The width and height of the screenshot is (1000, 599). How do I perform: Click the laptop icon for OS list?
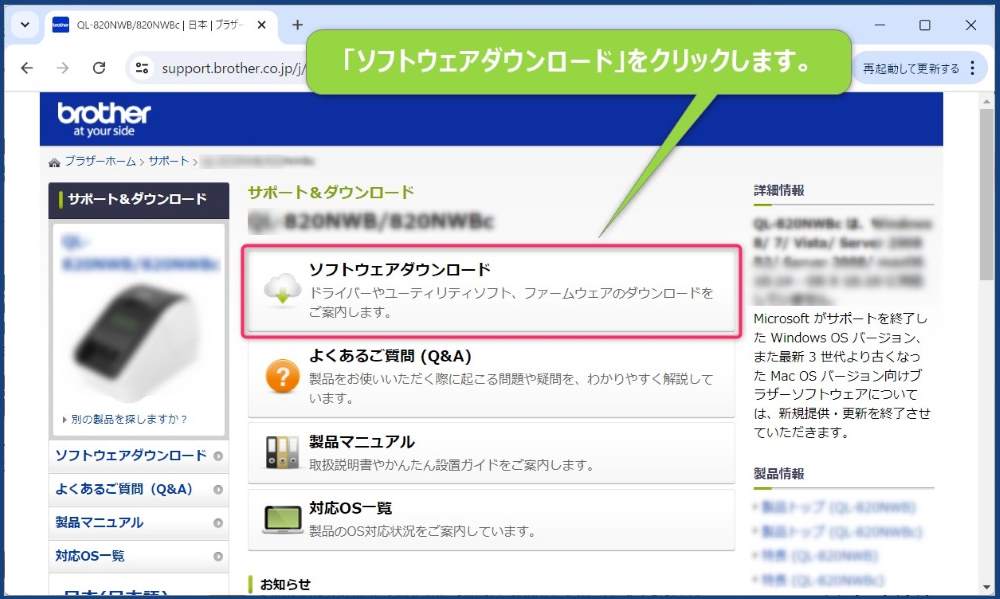coord(283,519)
